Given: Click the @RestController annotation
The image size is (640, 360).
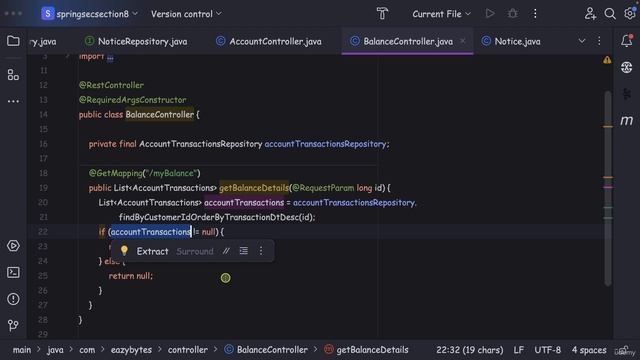Looking at the screenshot, I should pyautogui.click(x=111, y=85).
